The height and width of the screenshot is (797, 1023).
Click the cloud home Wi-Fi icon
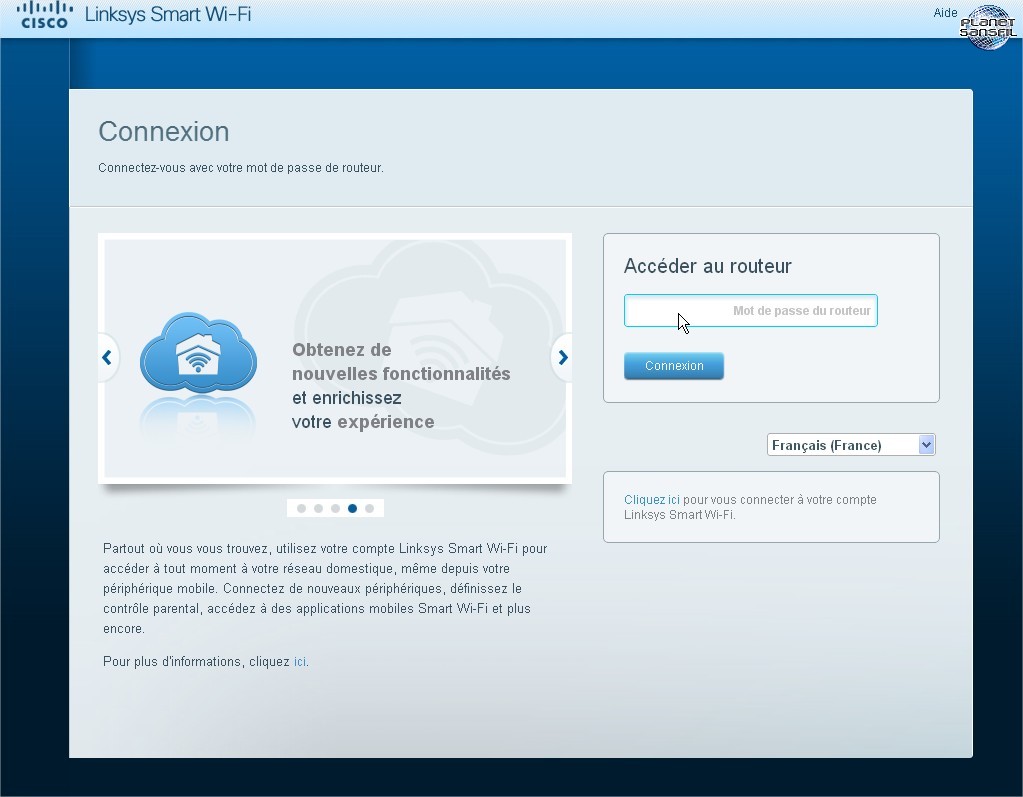198,353
